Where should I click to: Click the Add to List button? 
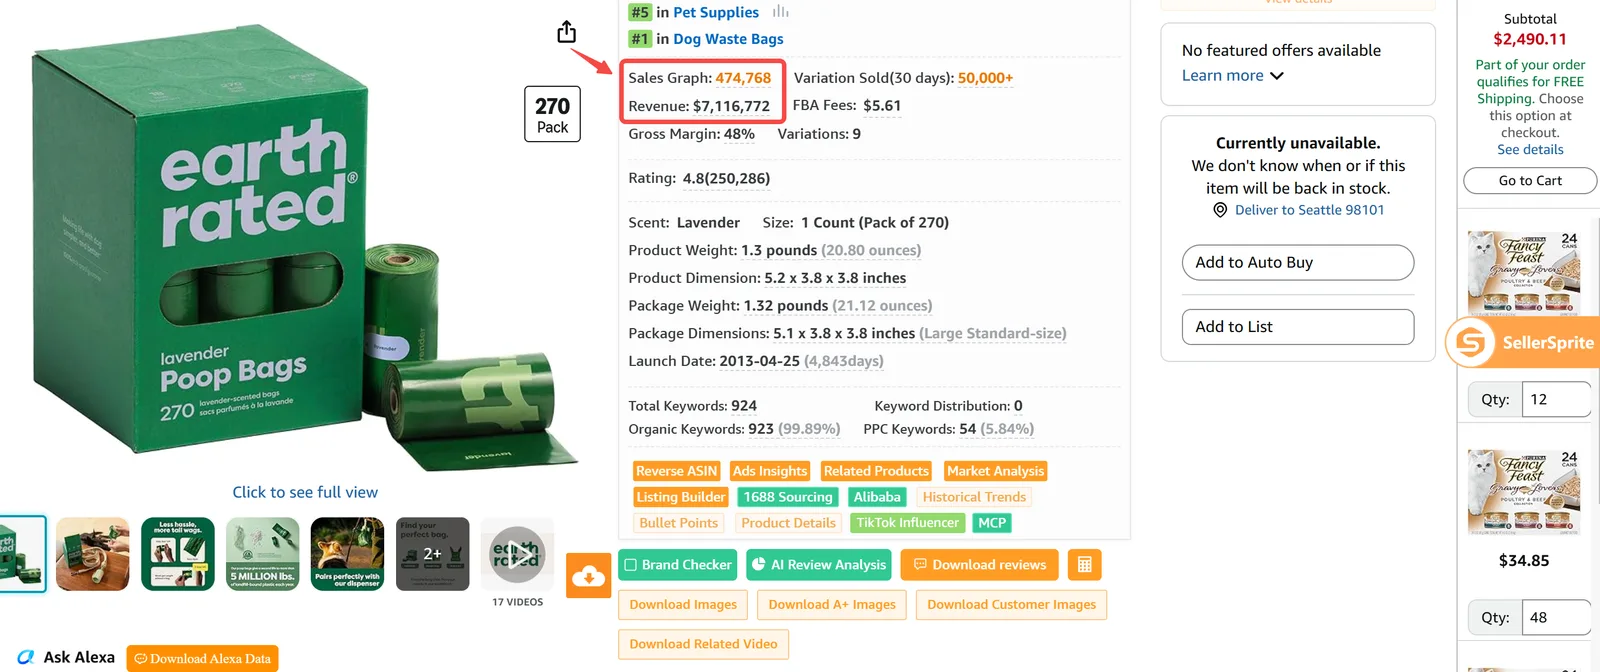pos(1298,327)
